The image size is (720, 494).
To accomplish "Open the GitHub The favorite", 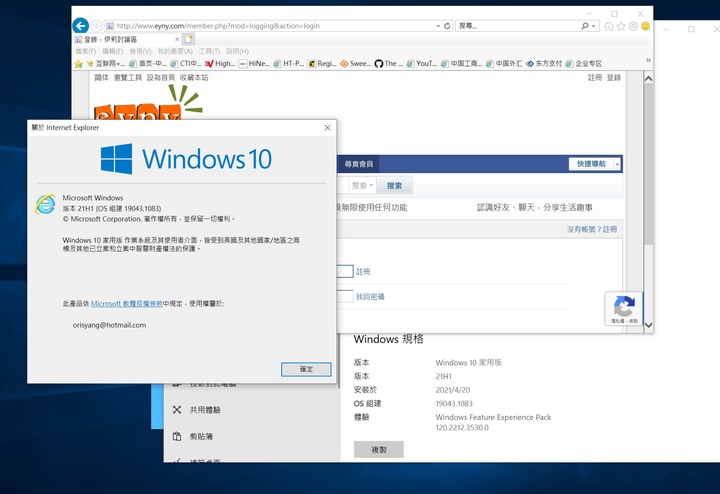I will (x=388, y=64).
